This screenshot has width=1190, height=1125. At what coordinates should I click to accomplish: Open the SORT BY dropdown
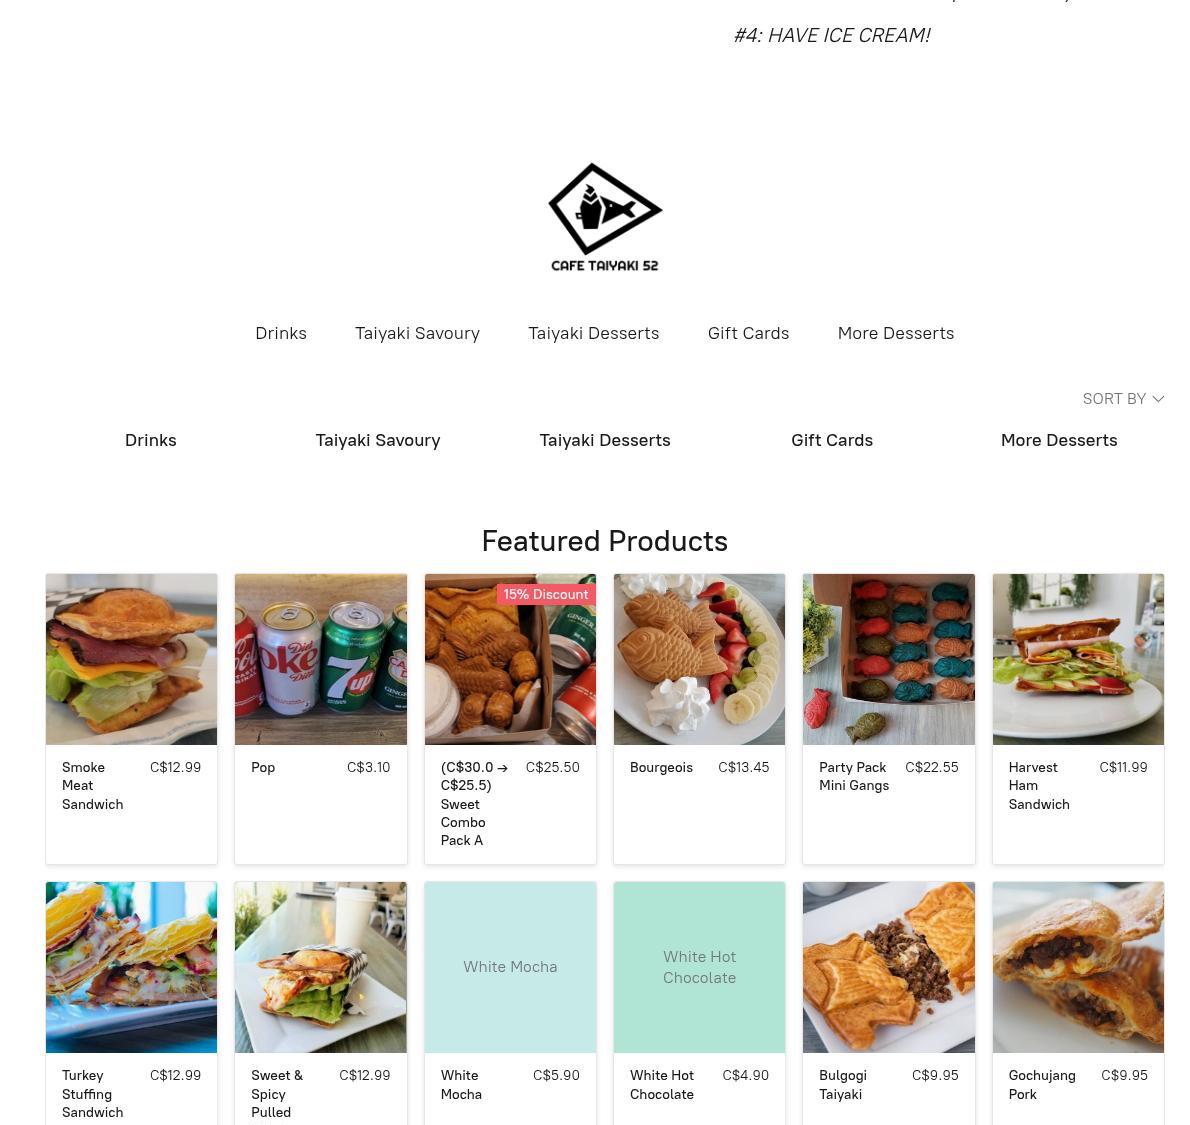click(1122, 399)
